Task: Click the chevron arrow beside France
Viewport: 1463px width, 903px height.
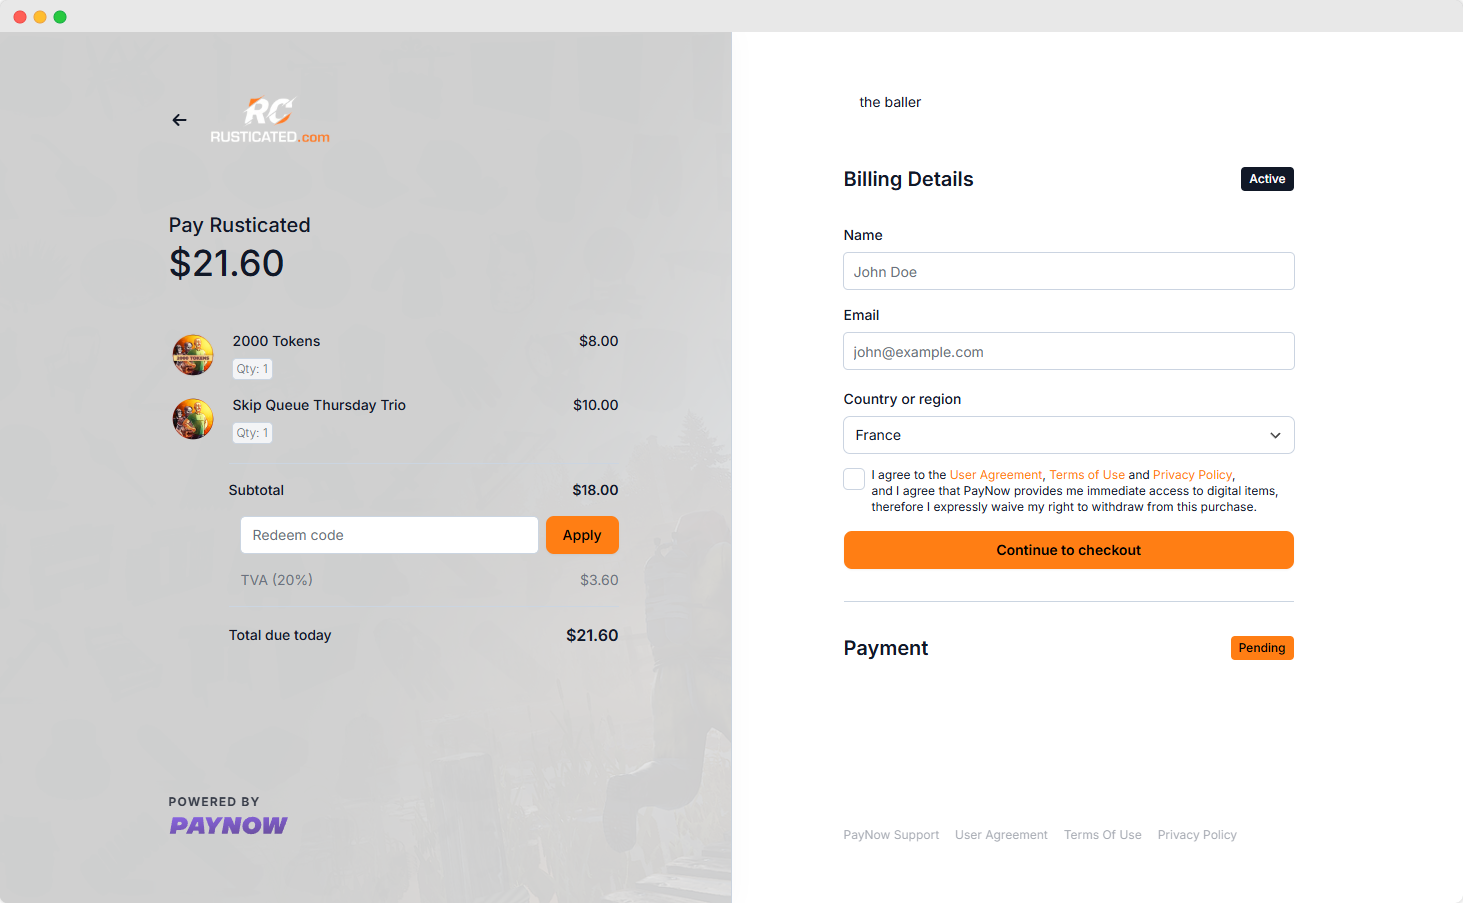Action: click(1275, 435)
